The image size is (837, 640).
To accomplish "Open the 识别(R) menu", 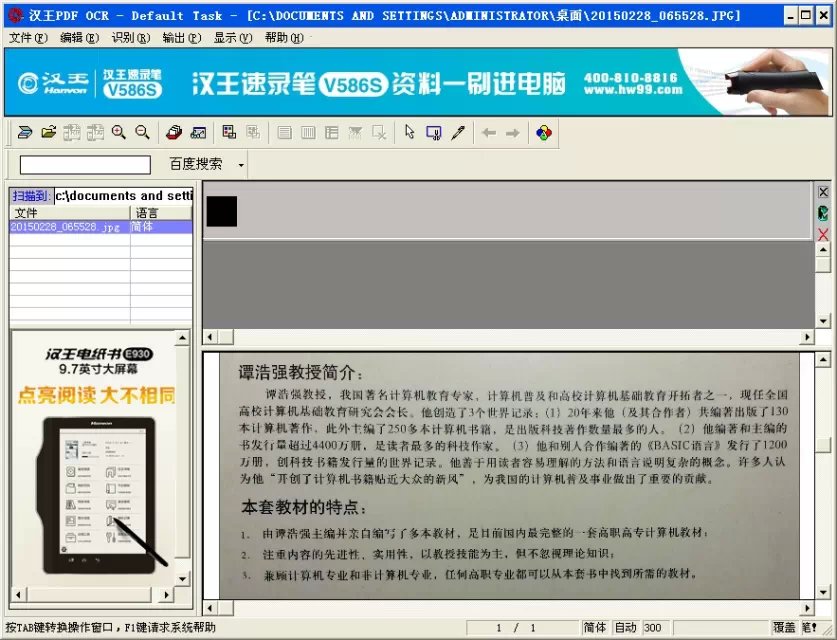I will pos(130,38).
